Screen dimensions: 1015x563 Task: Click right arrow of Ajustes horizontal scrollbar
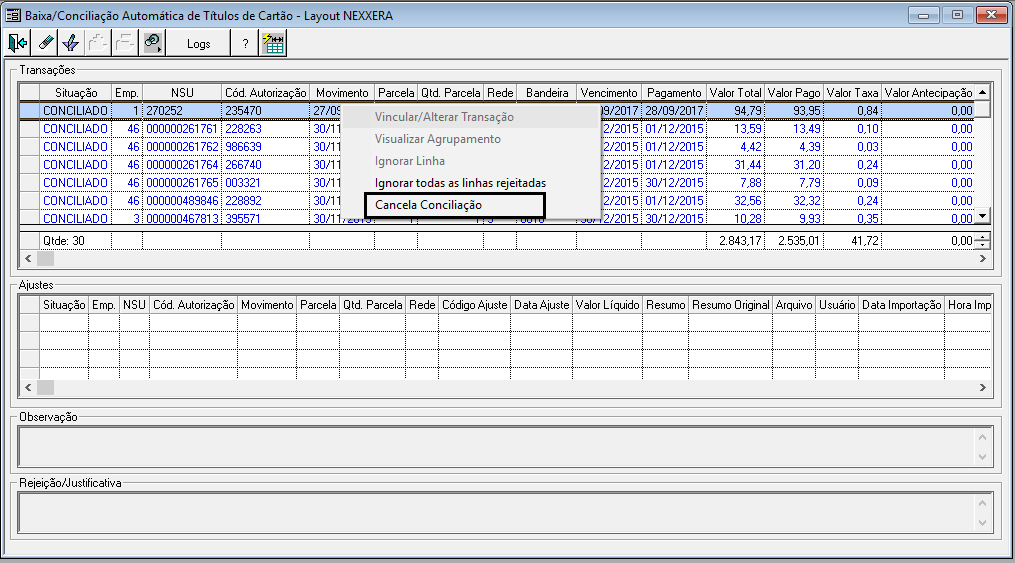coord(983,387)
